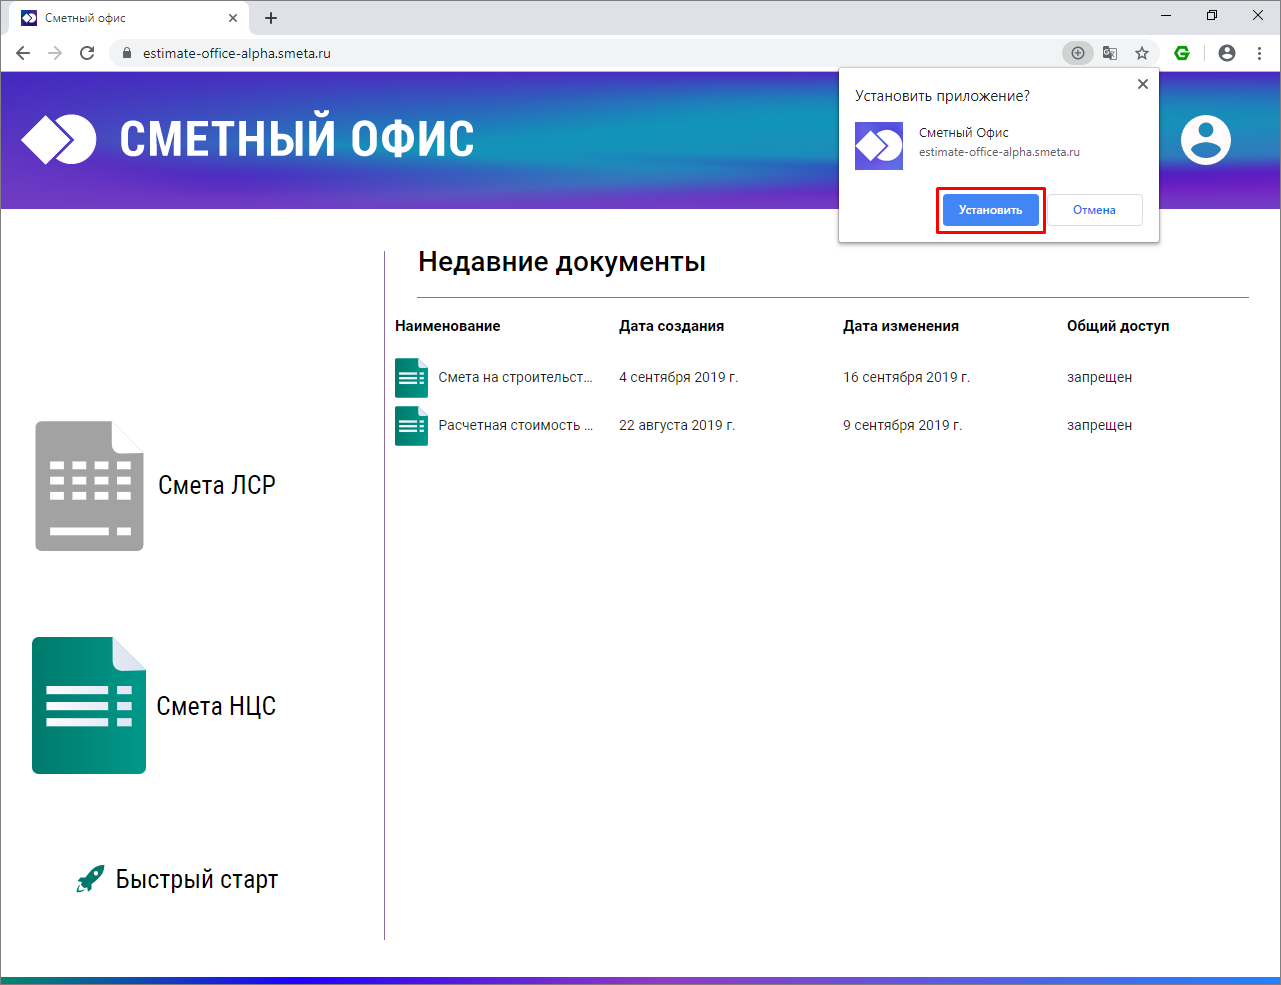Click the Дата изменения column header
Viewport: 1281px width, 985px height.
click(901, 326)
